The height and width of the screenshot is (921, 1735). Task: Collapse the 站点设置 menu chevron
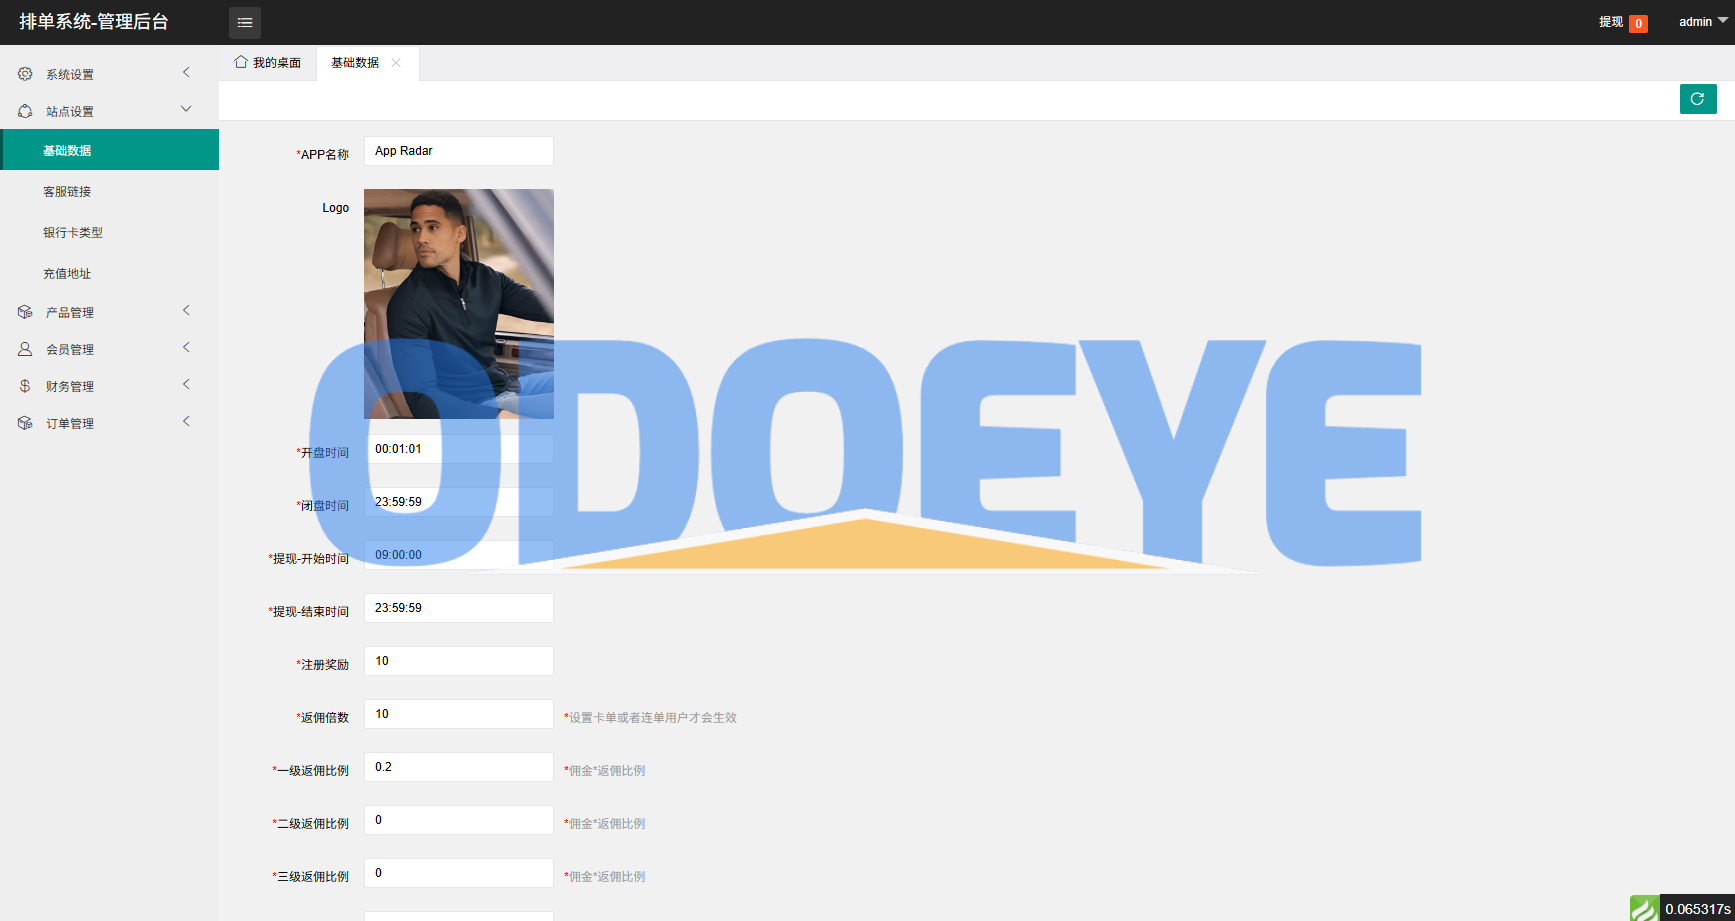186,109
